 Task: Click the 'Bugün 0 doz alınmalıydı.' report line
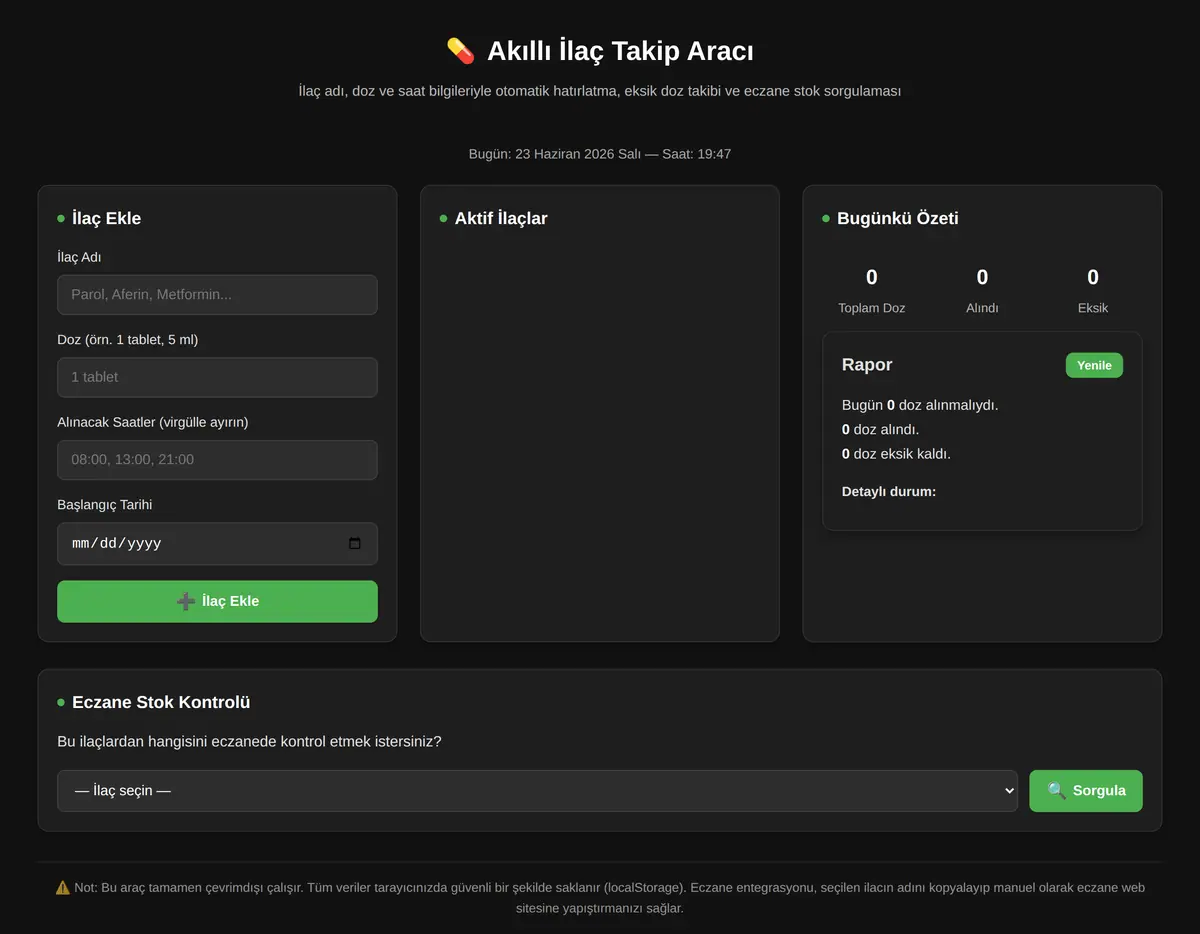pyautogui.click(x=920, y=405)
